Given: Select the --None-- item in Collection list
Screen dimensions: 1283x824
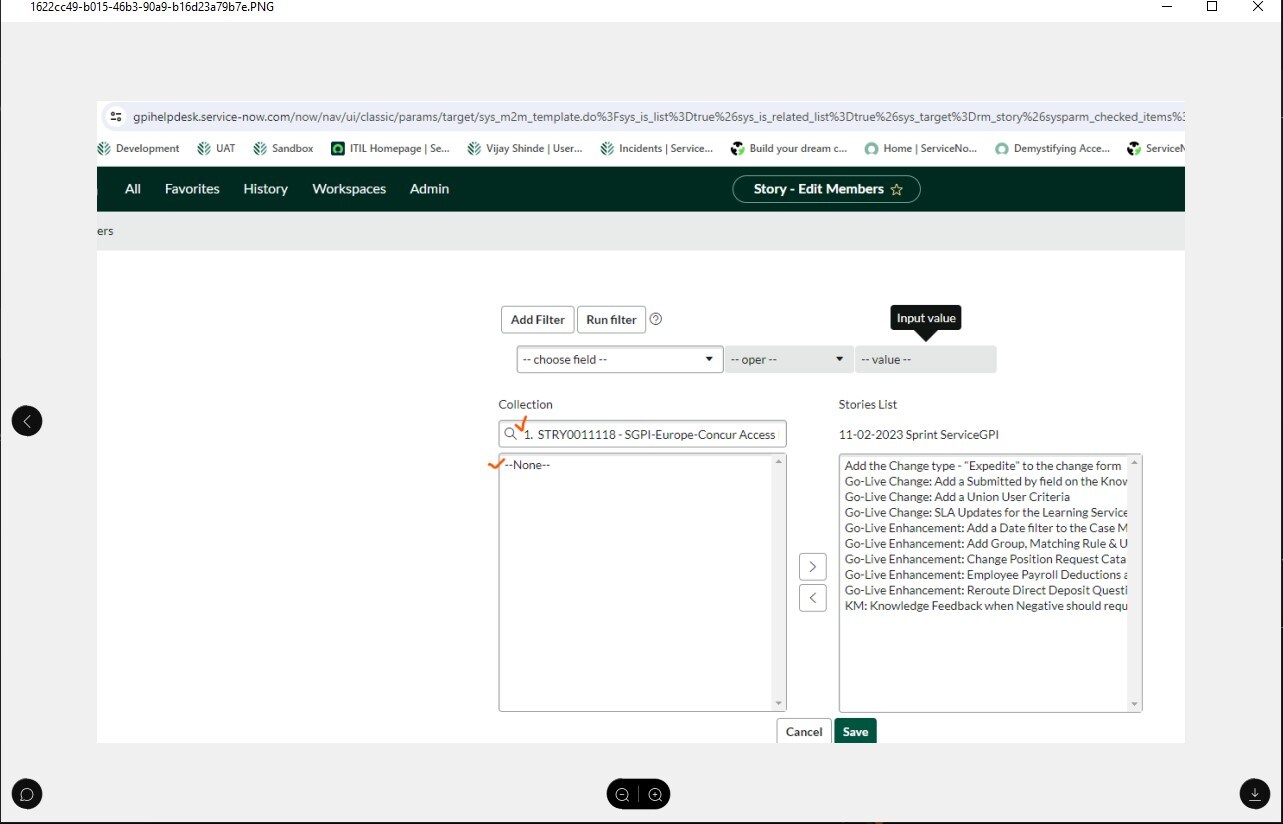Looking at the screenshot, I should click(x=528, y=465).
